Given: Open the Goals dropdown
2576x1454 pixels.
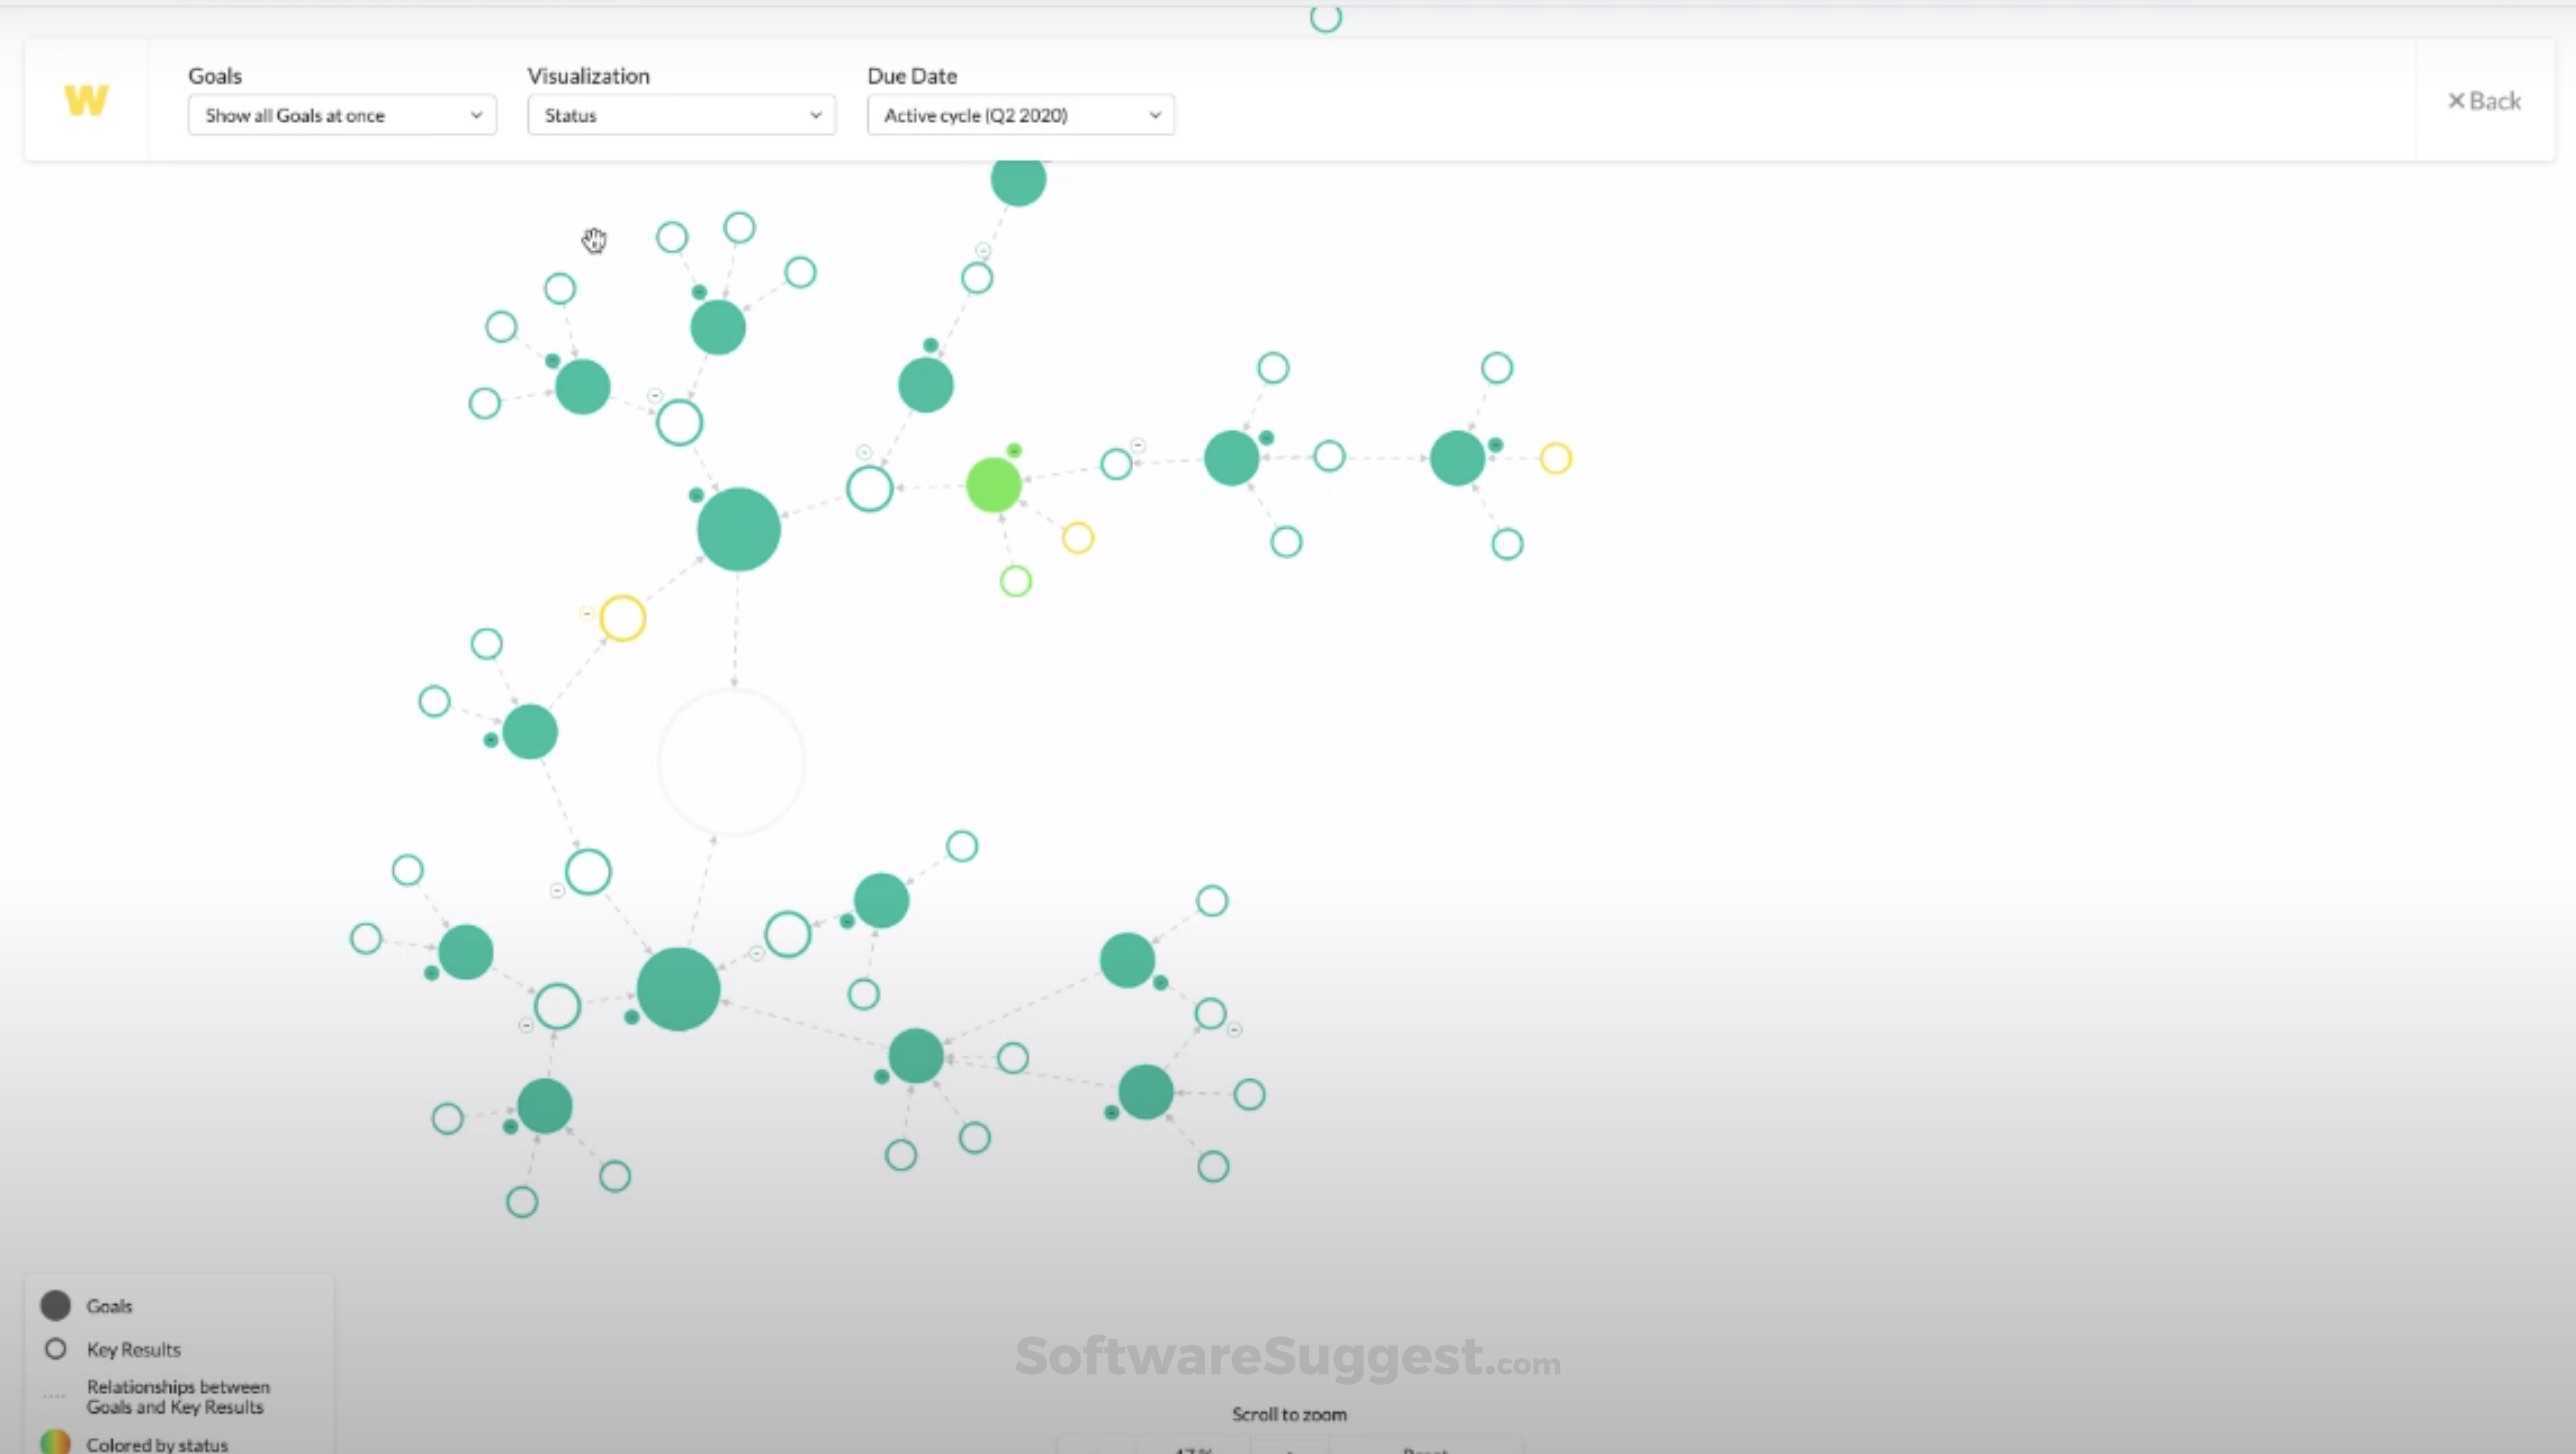Looking at the screenshot, I should (342, 115).
